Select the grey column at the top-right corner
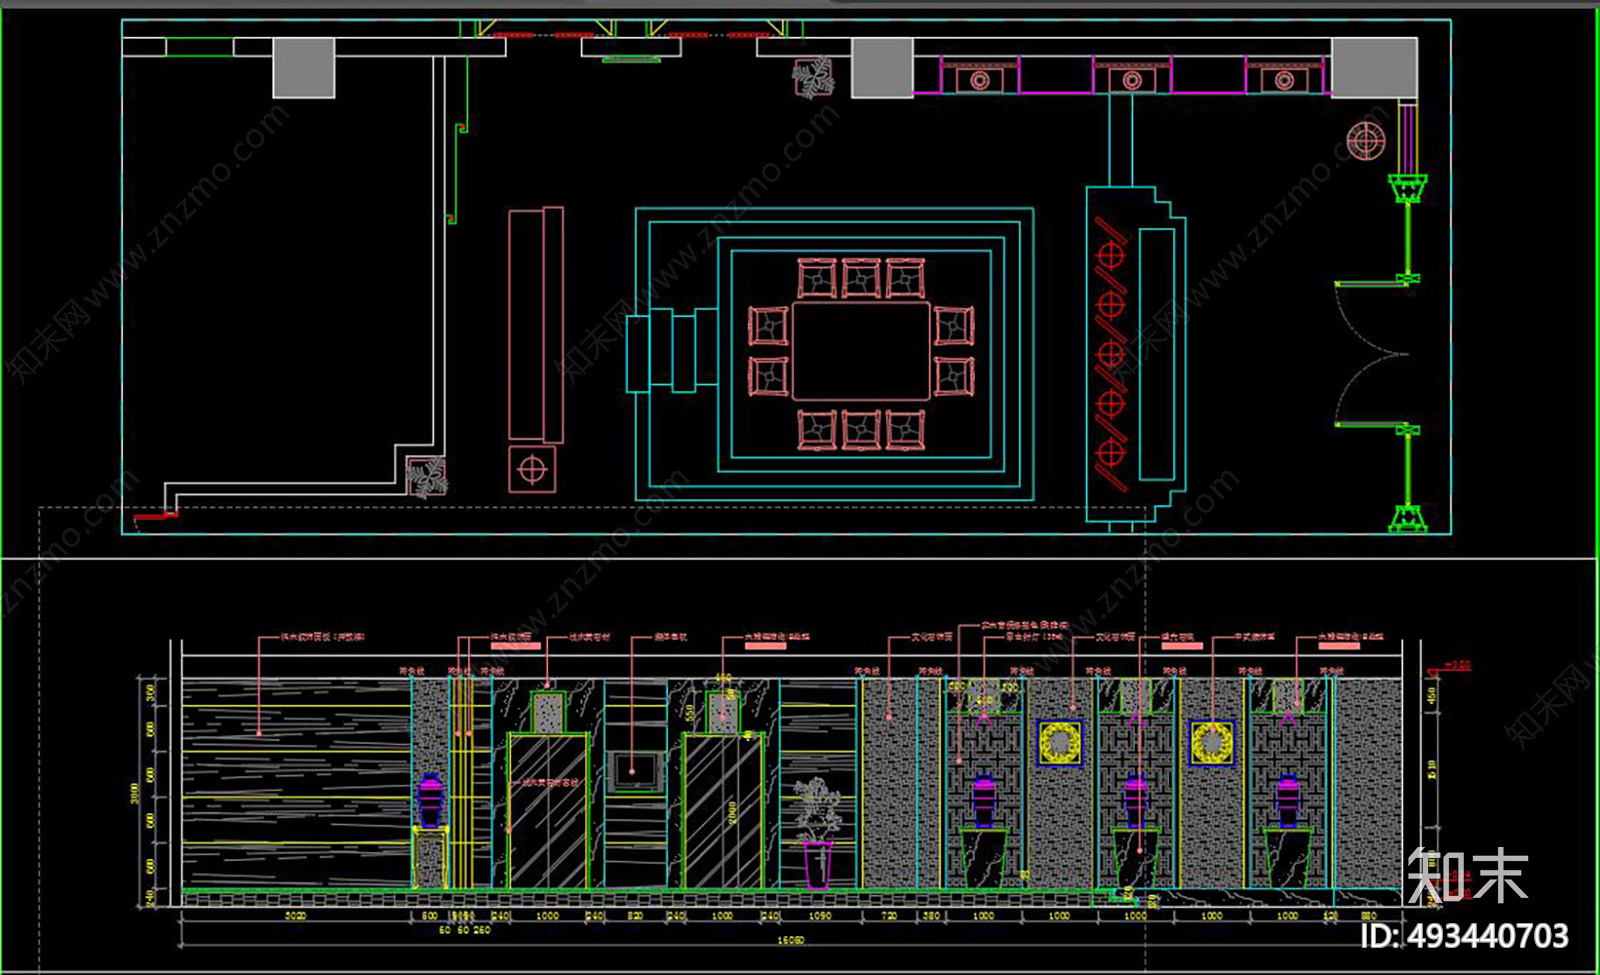 1373,67
